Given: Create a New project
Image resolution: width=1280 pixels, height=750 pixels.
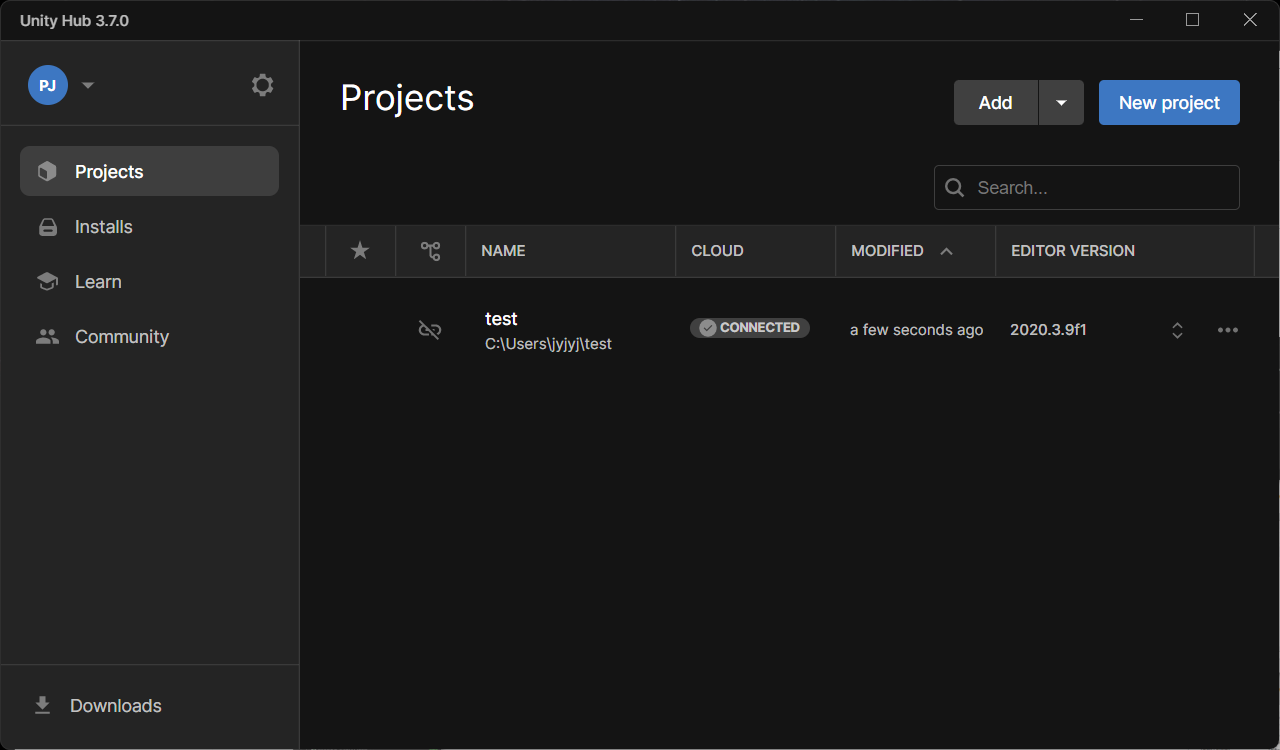Looking at the screenshot, I should [x=1169, y=103].
